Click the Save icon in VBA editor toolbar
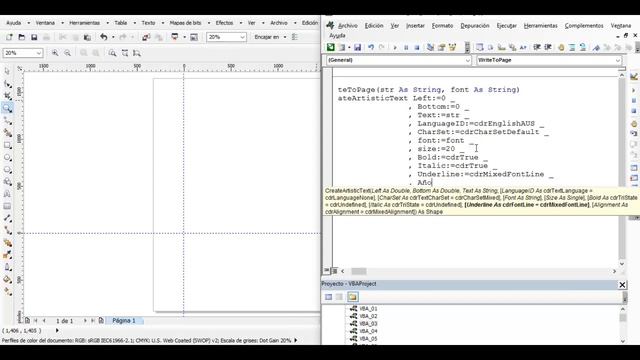 [358, 47]
